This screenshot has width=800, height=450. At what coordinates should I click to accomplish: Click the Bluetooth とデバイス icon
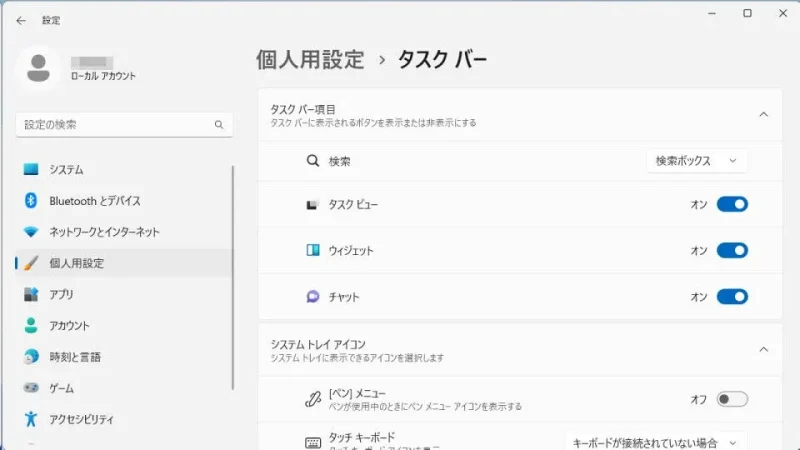click(31, 201)
